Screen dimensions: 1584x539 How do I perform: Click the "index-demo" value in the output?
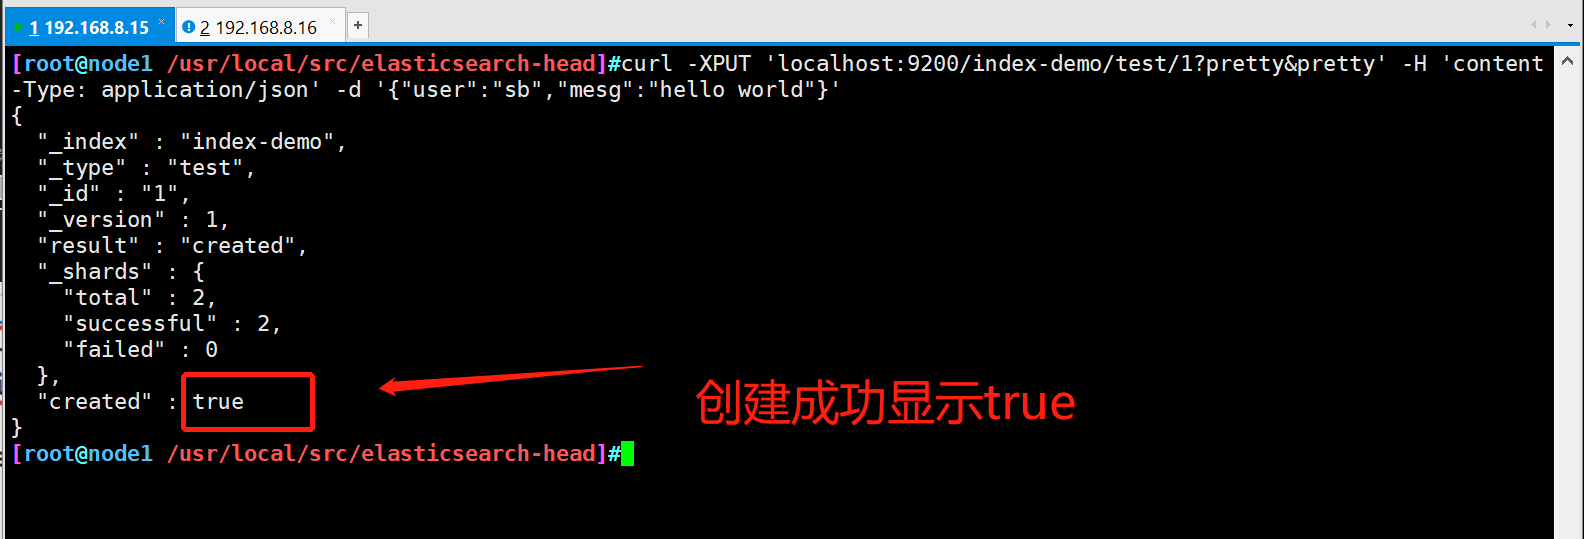[x=257, y=142]
